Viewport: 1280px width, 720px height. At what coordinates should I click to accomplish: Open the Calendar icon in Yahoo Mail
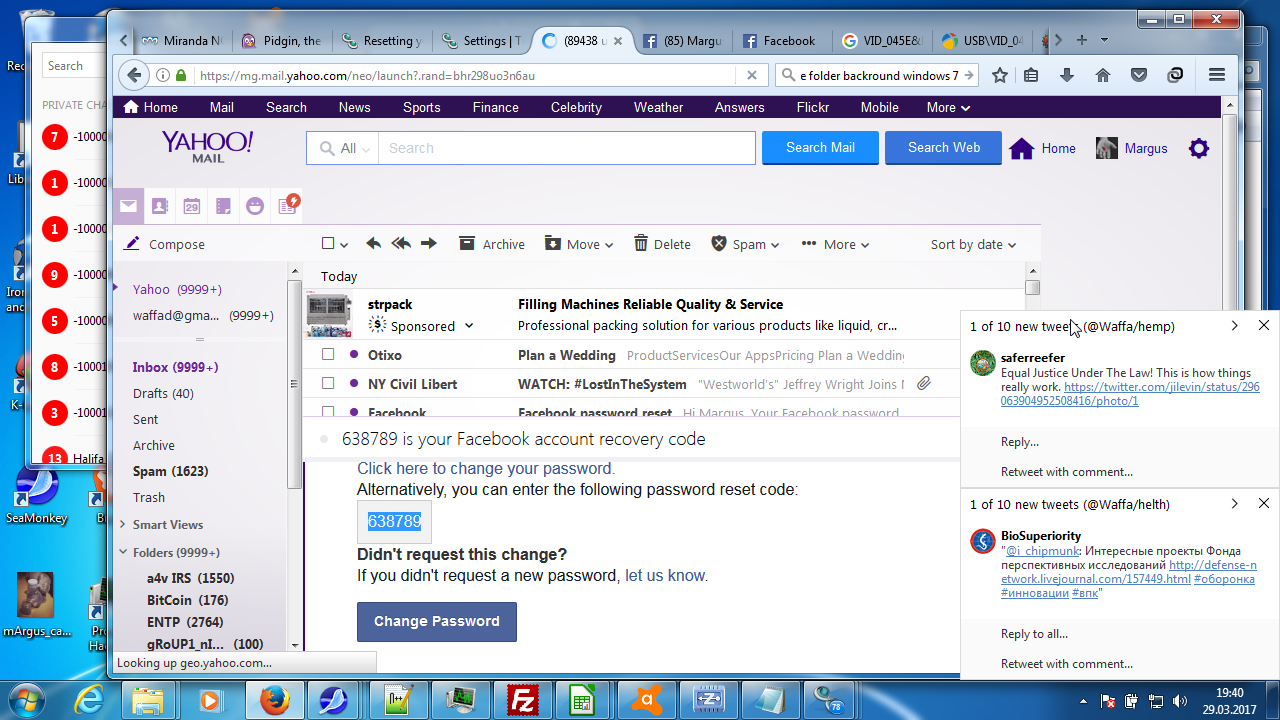pyautogui.click(x=191, y=206)
